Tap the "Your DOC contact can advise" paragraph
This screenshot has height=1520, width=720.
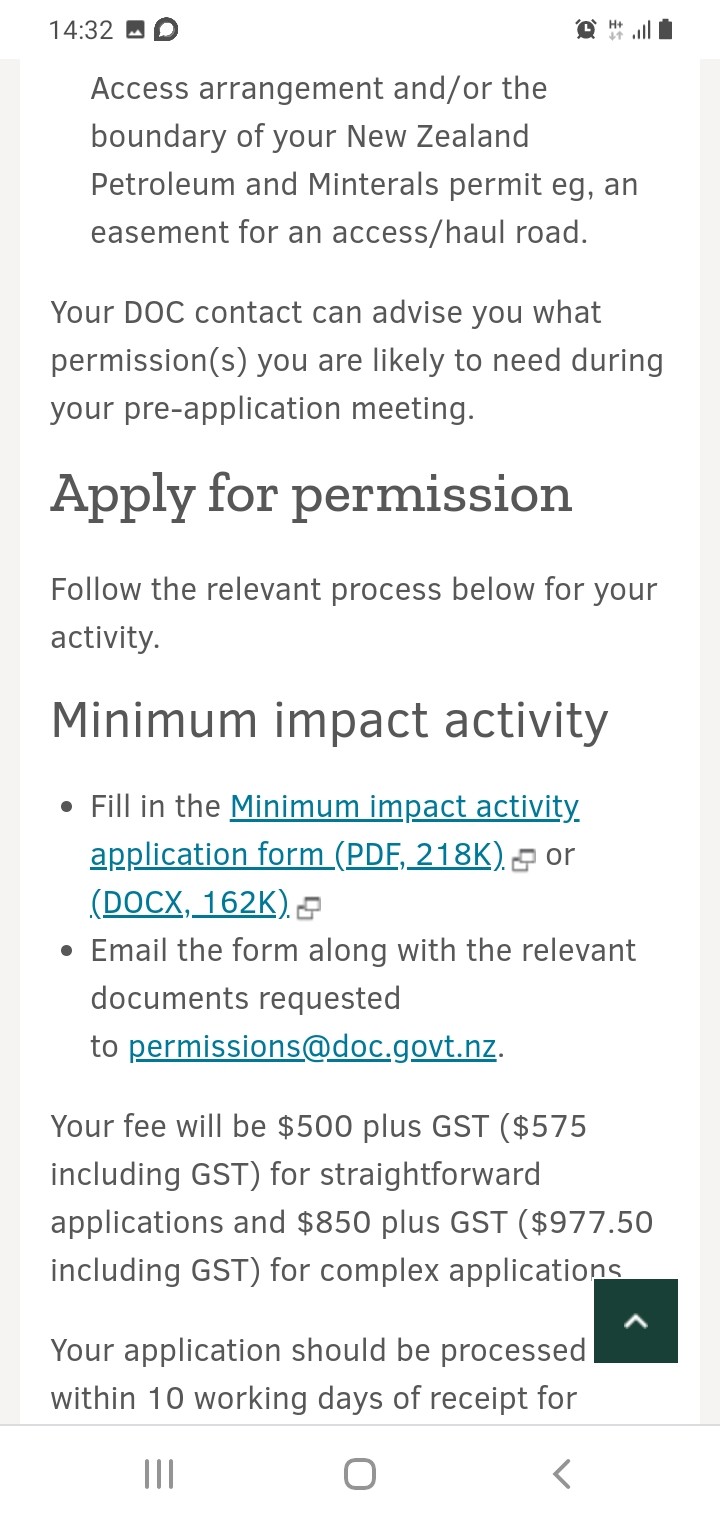click(357, 360)
